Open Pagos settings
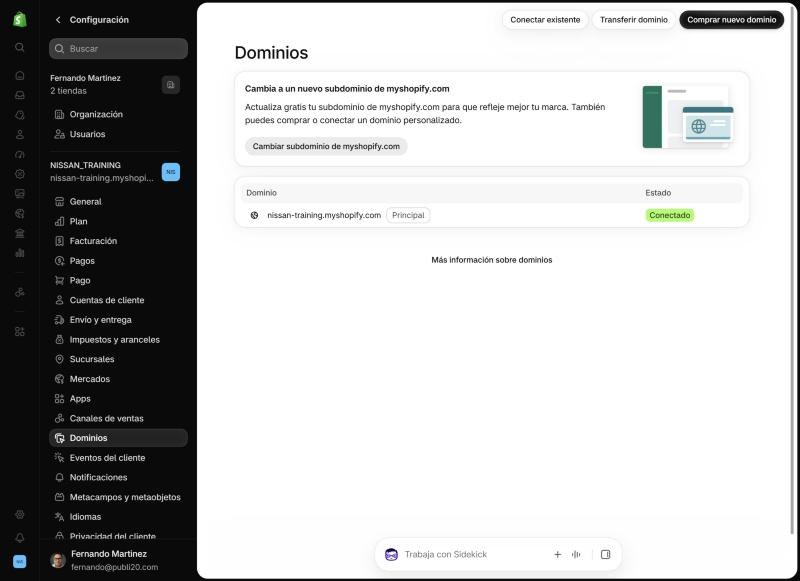The image size is (800, 581). pos(118,261)
